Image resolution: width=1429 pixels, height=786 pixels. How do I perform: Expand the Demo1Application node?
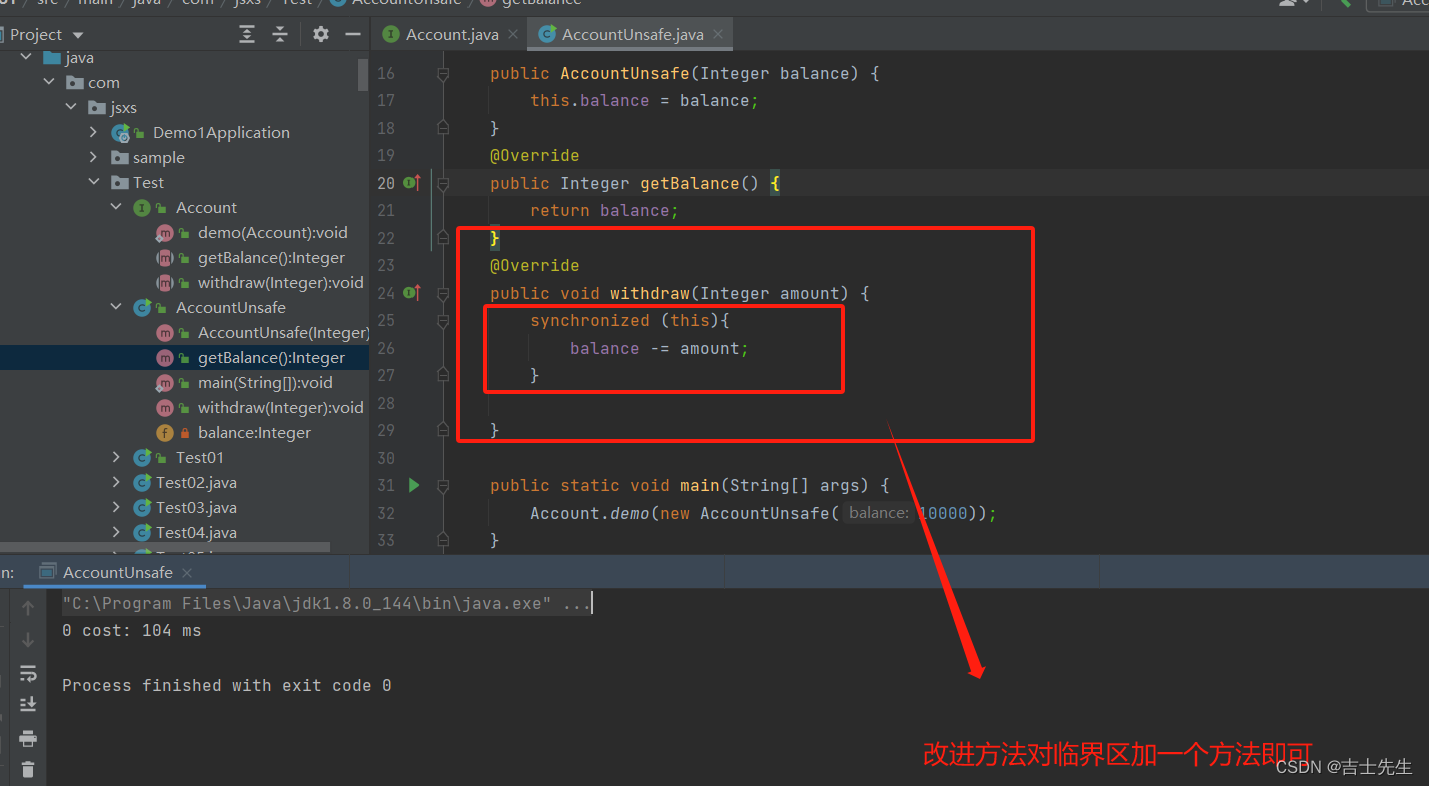coord(94,132)
